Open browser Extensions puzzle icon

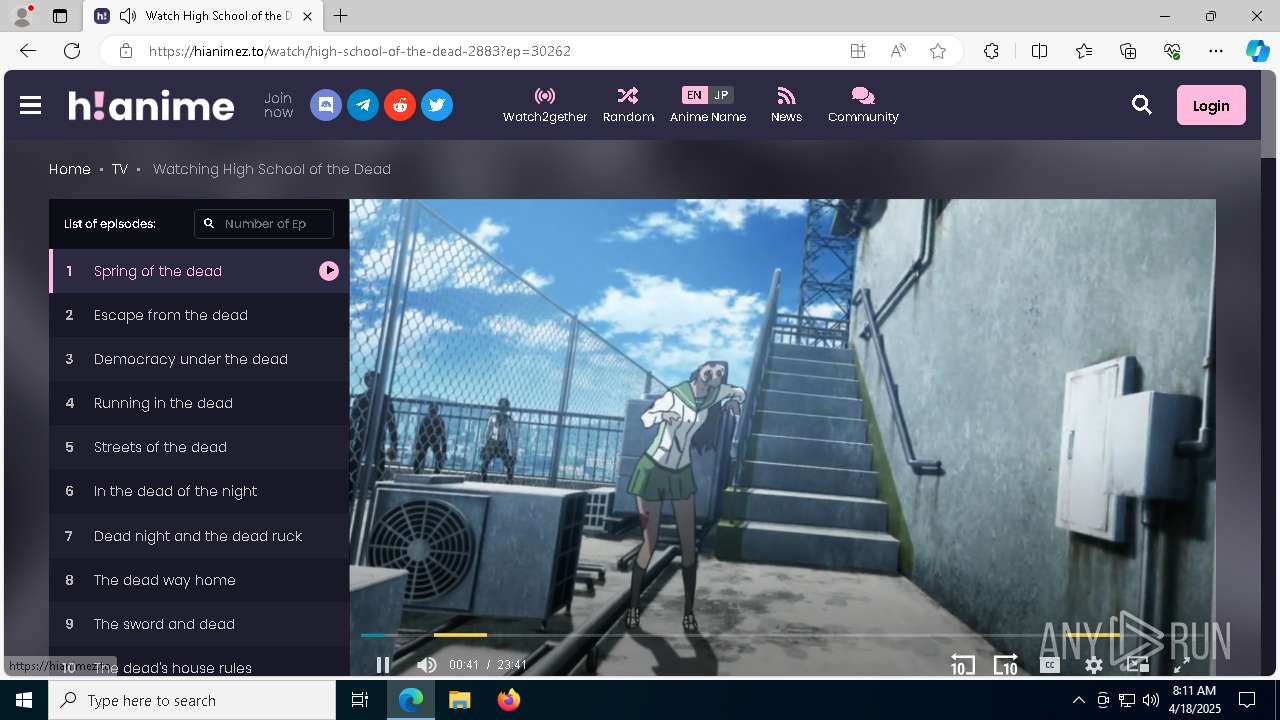(991, 51)
